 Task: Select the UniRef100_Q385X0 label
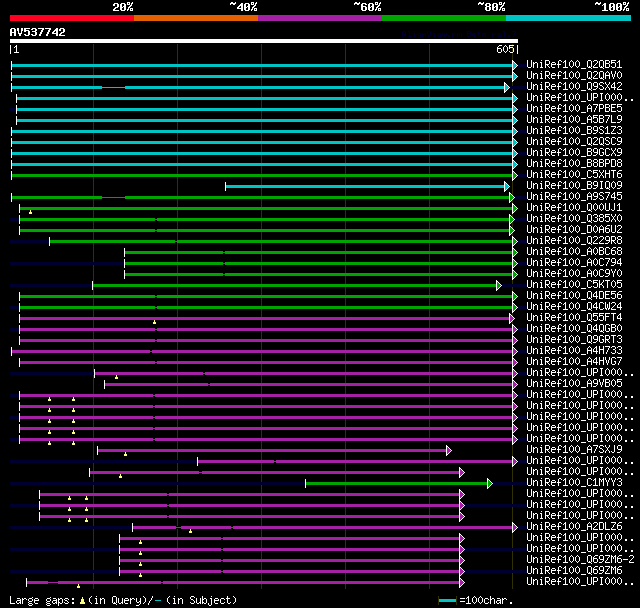click(x=574, y=219)
